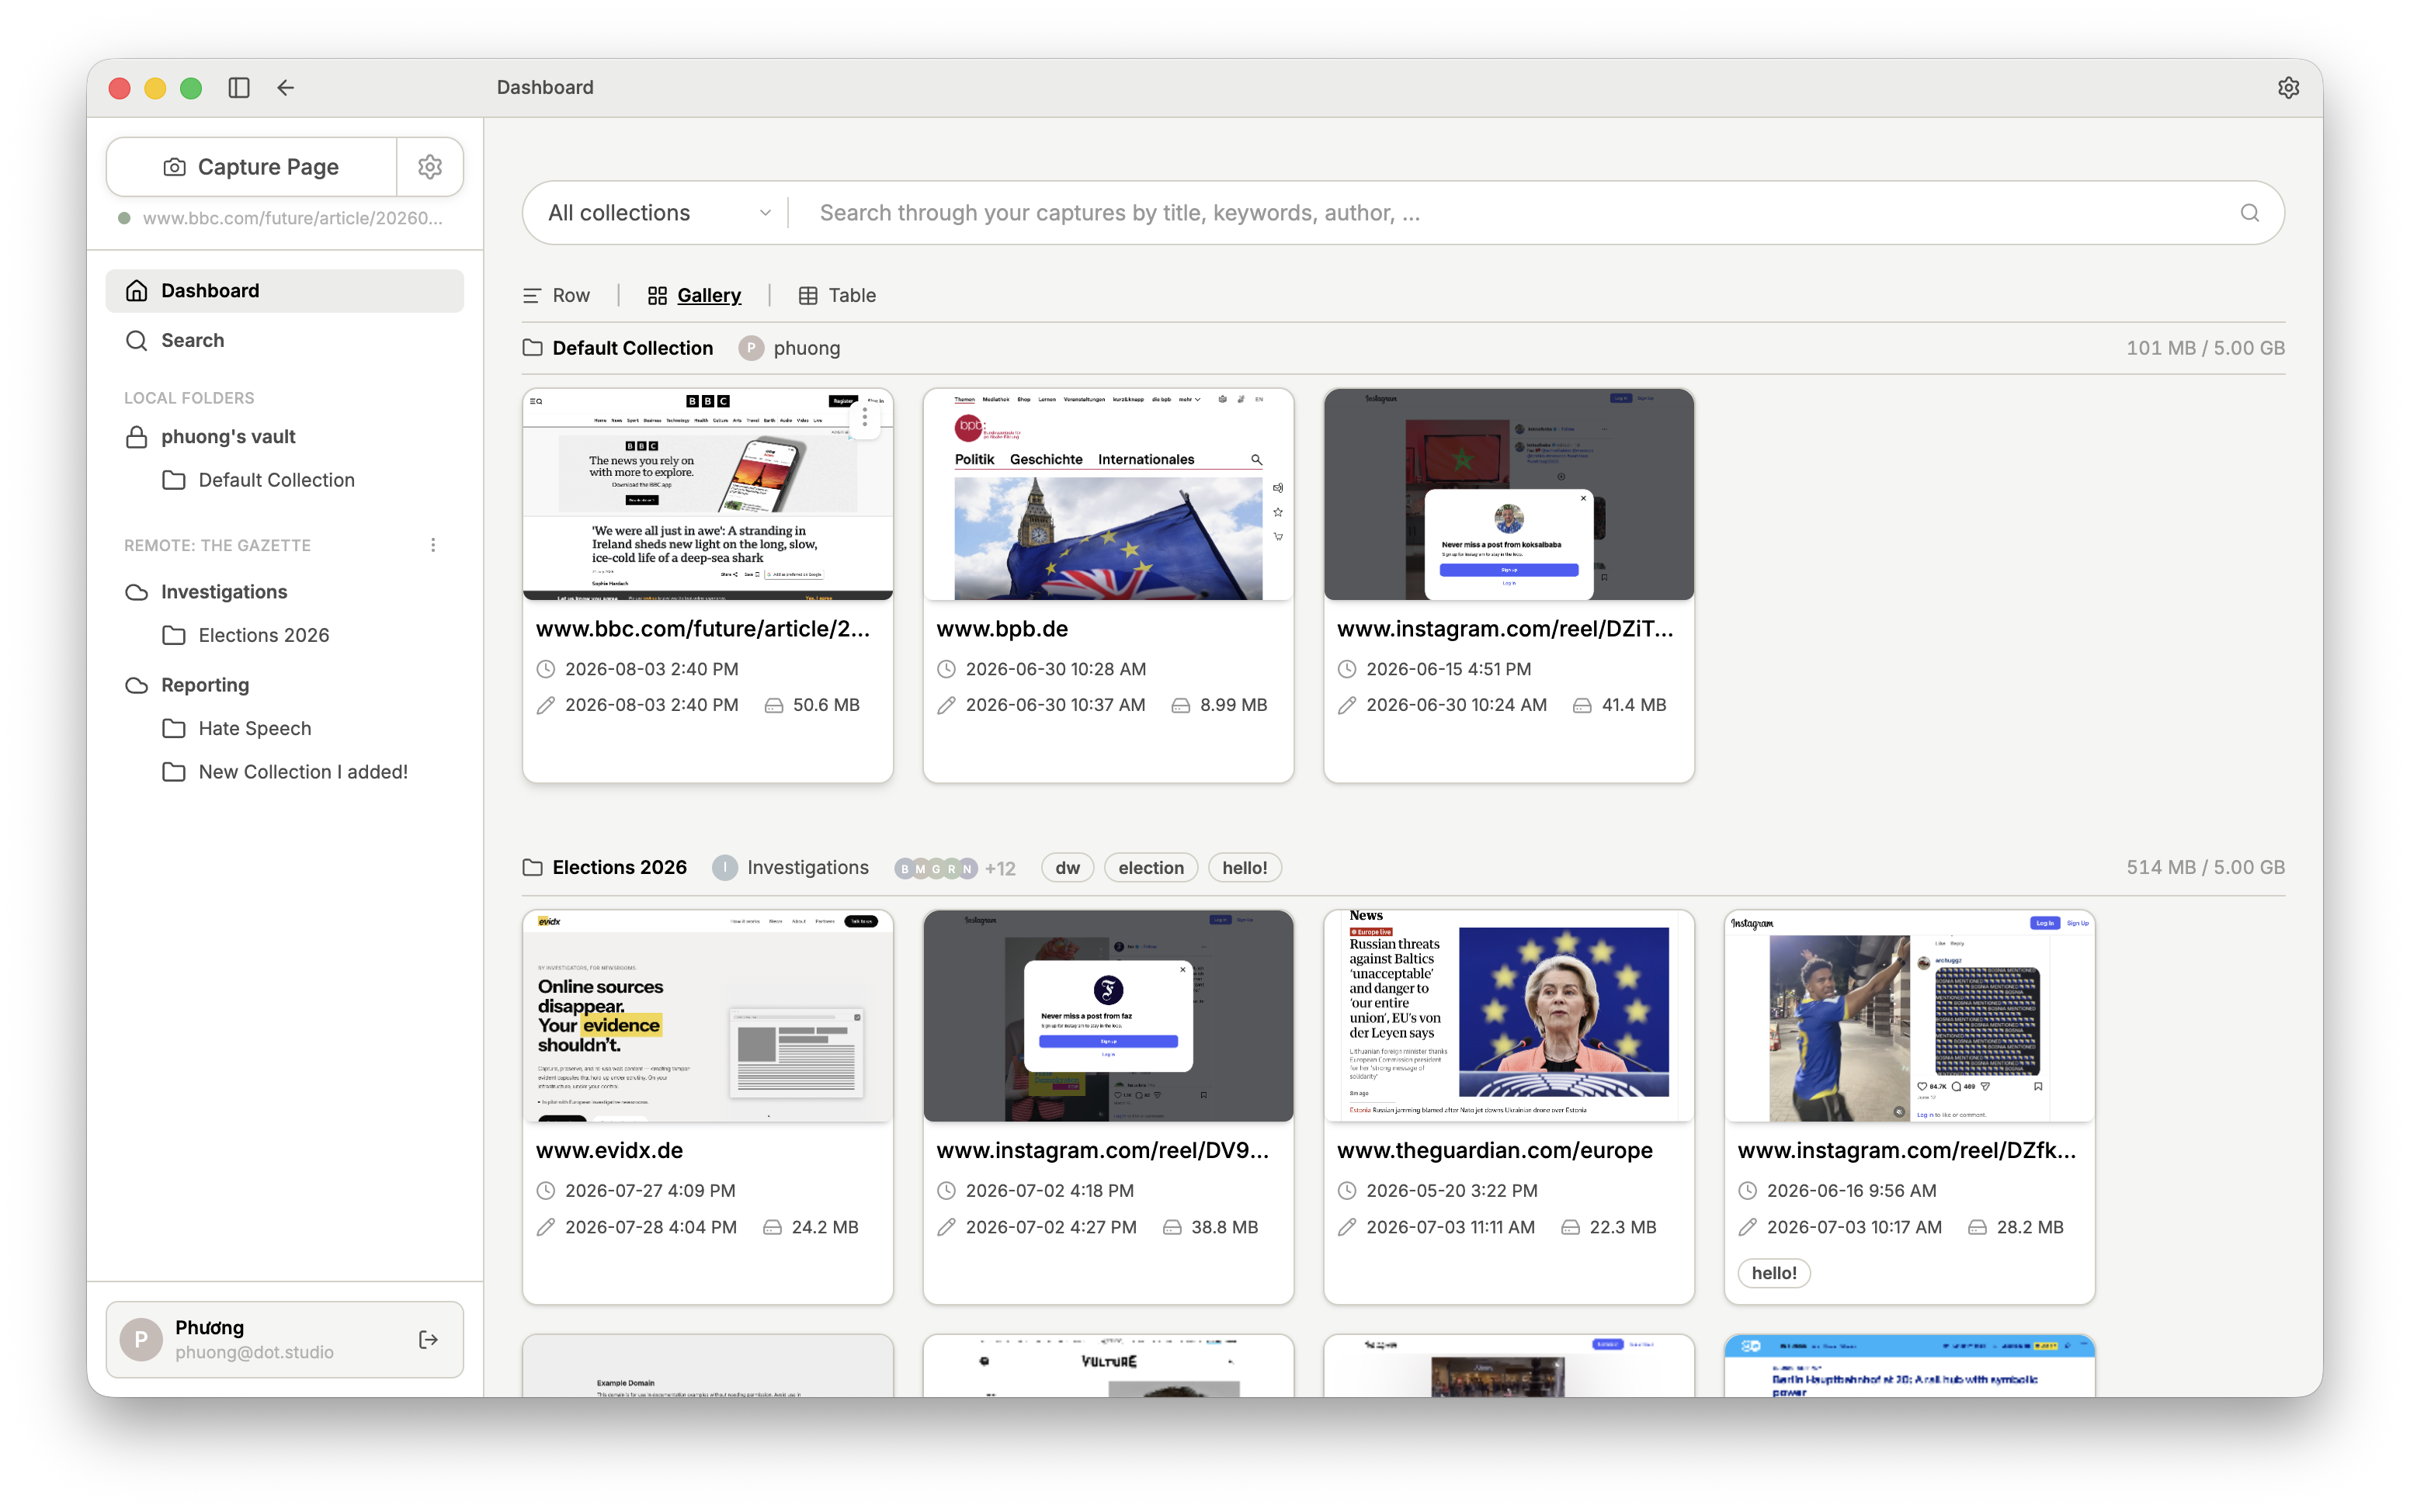Open the Vulture capture thumbnail
2410x1512 pixels.
pos(1108,1366)
